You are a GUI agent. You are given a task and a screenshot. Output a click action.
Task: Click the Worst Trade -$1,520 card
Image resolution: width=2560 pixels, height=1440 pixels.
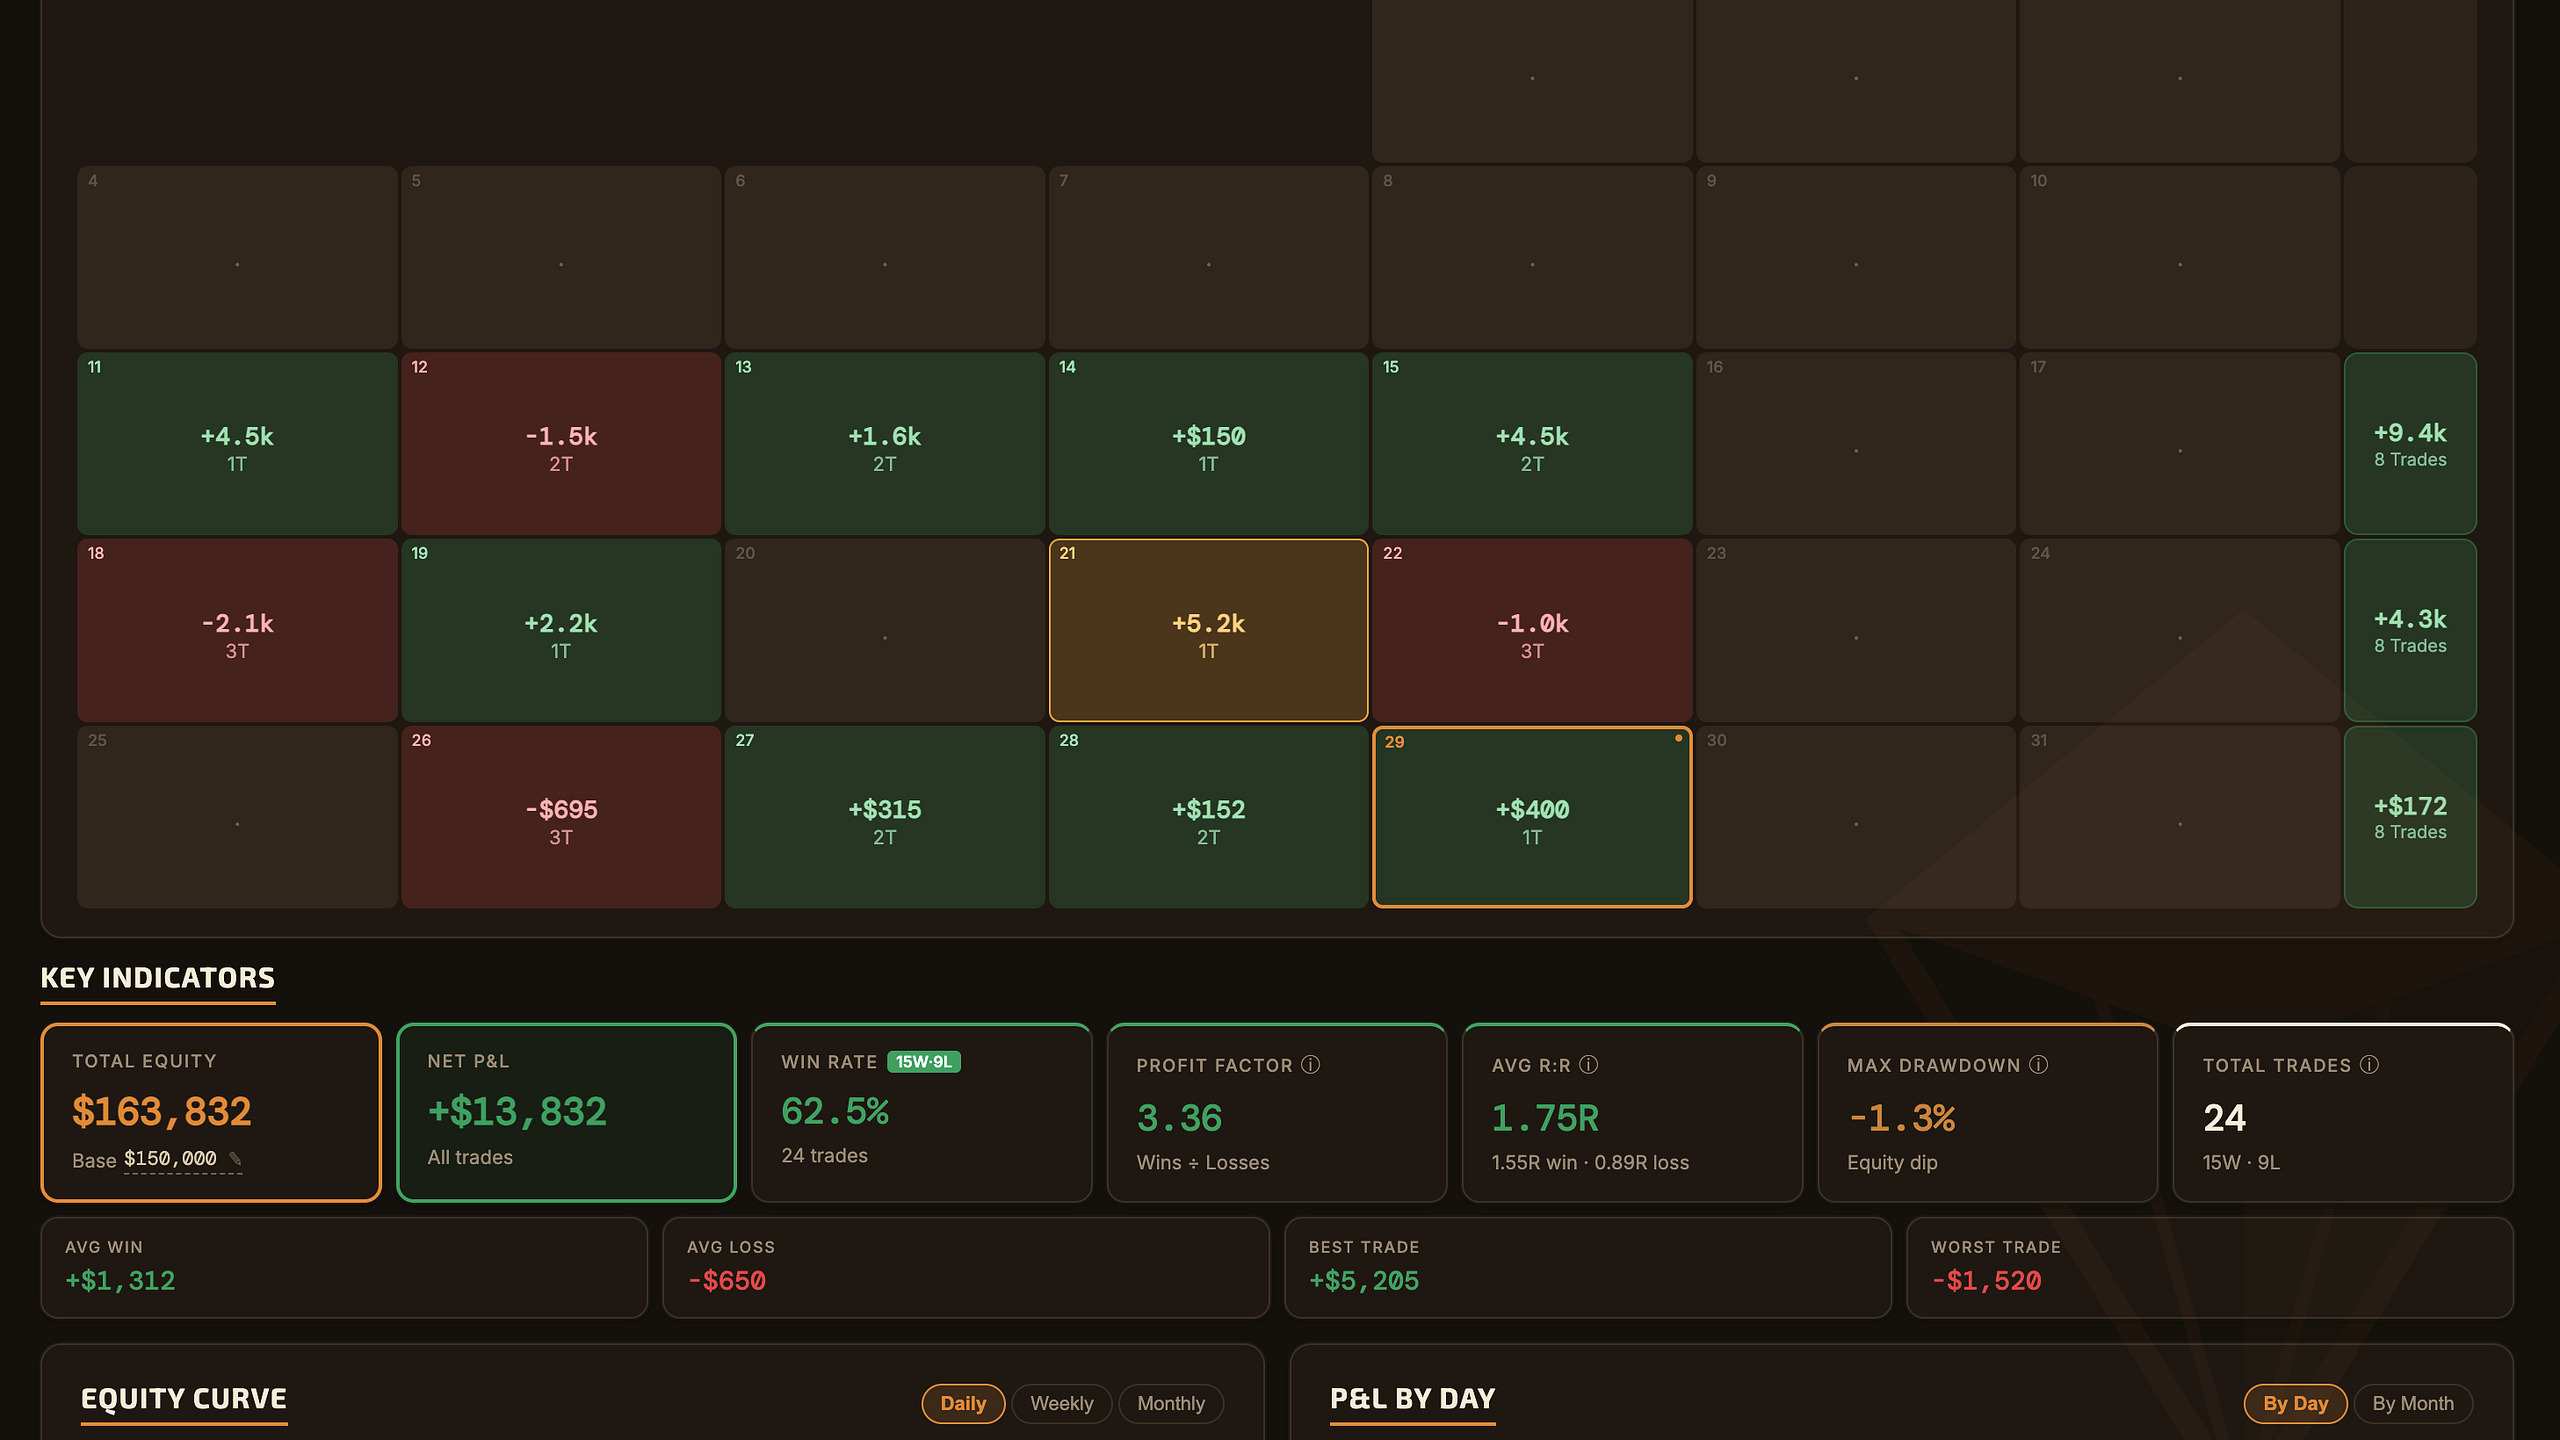[2210, 1267]
